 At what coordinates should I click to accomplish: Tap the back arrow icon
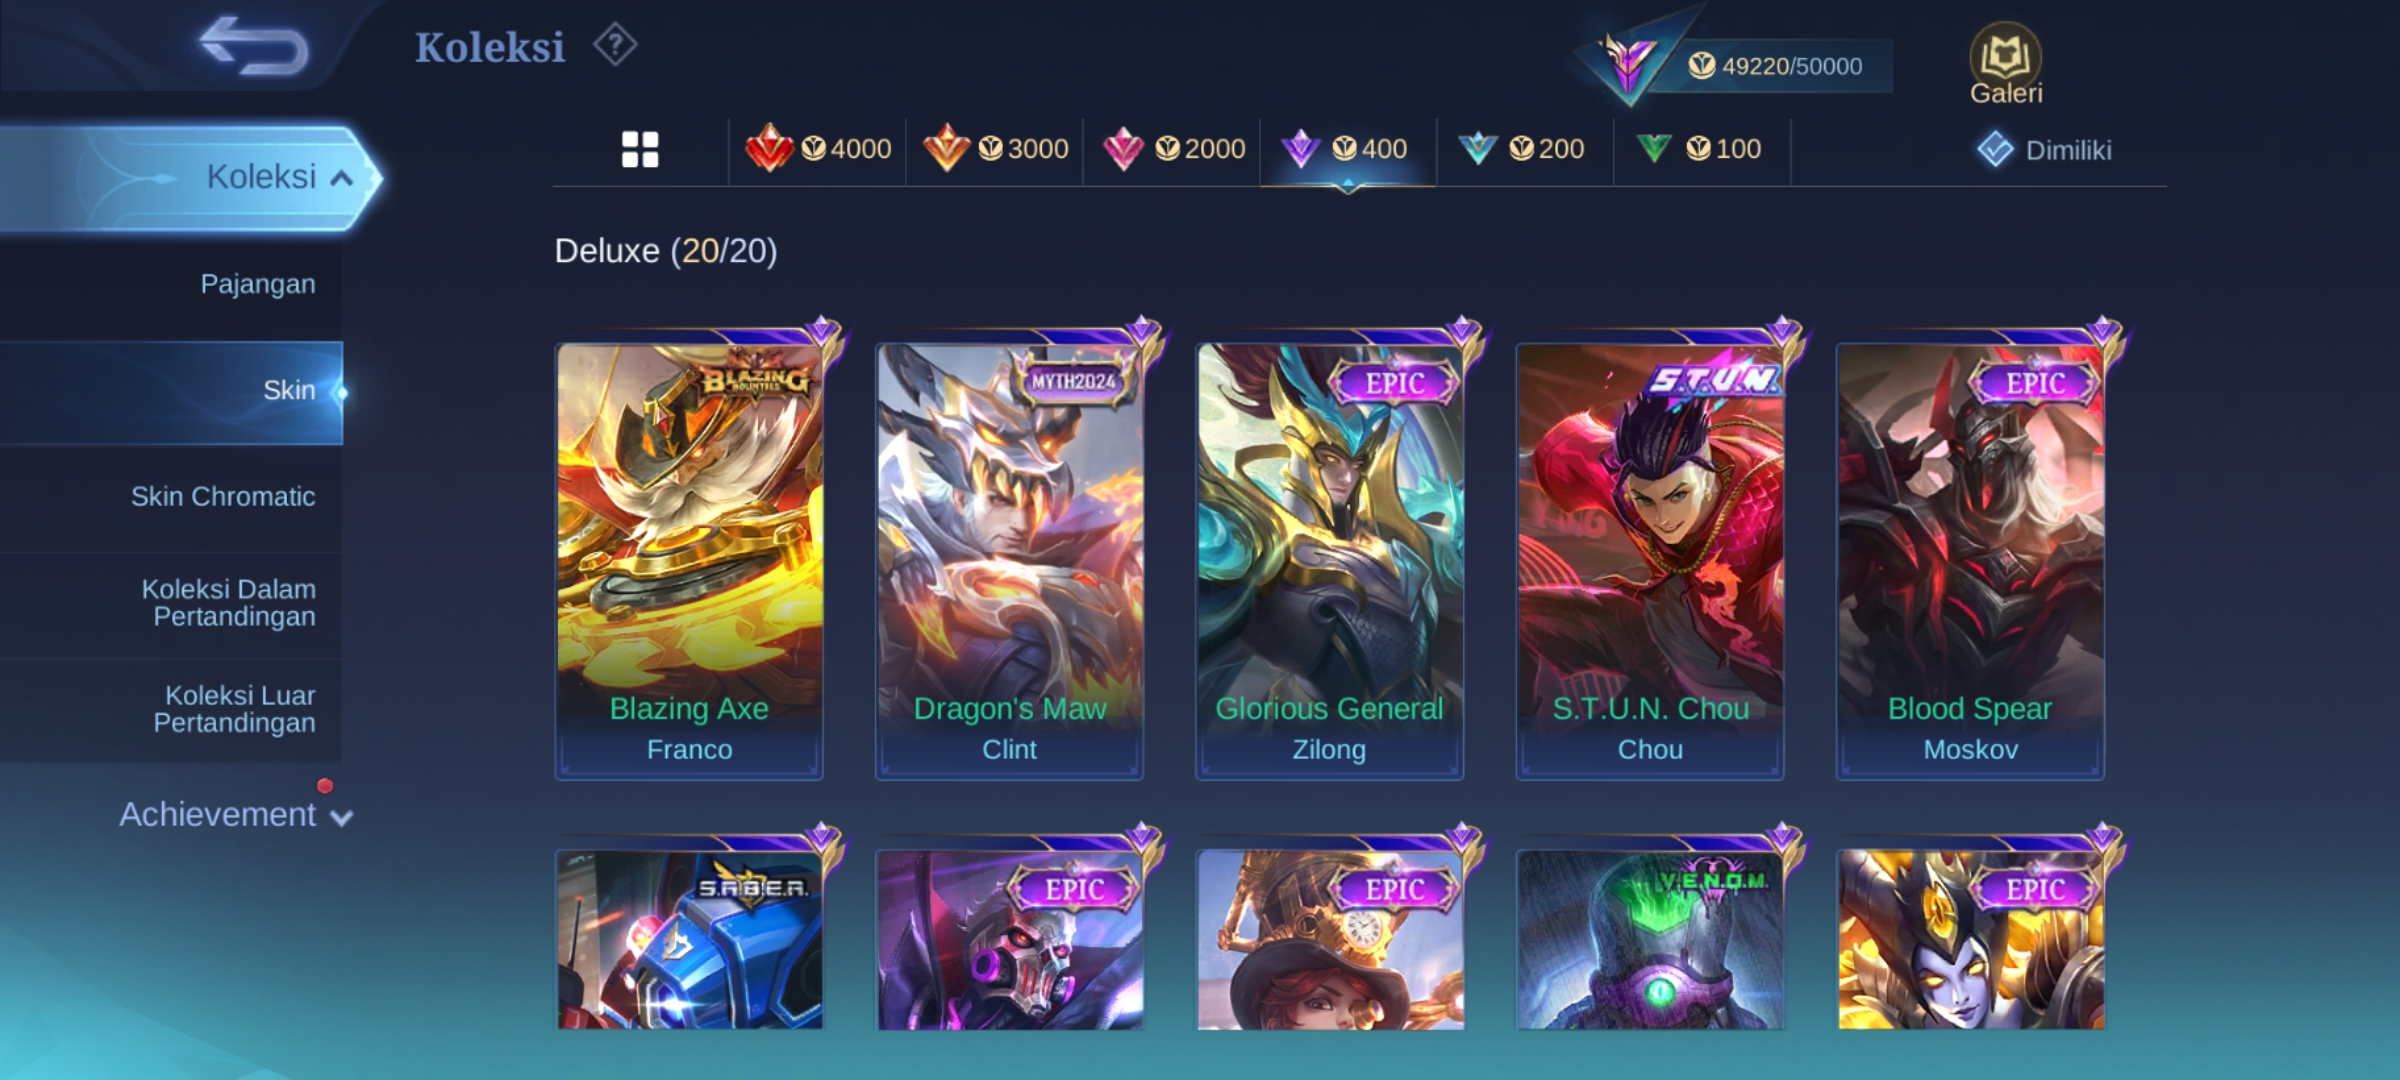point(254,46)
